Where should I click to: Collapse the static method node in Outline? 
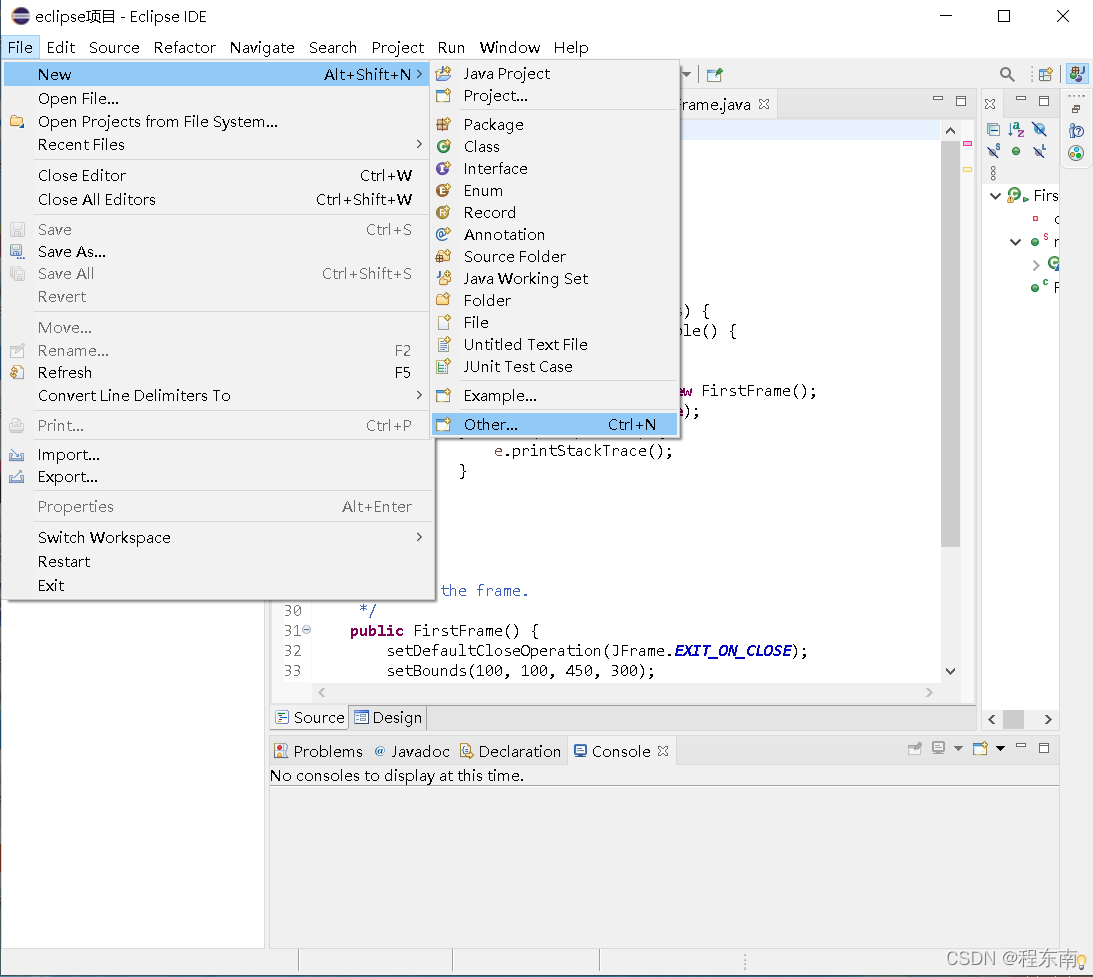tap(1016, 242)
